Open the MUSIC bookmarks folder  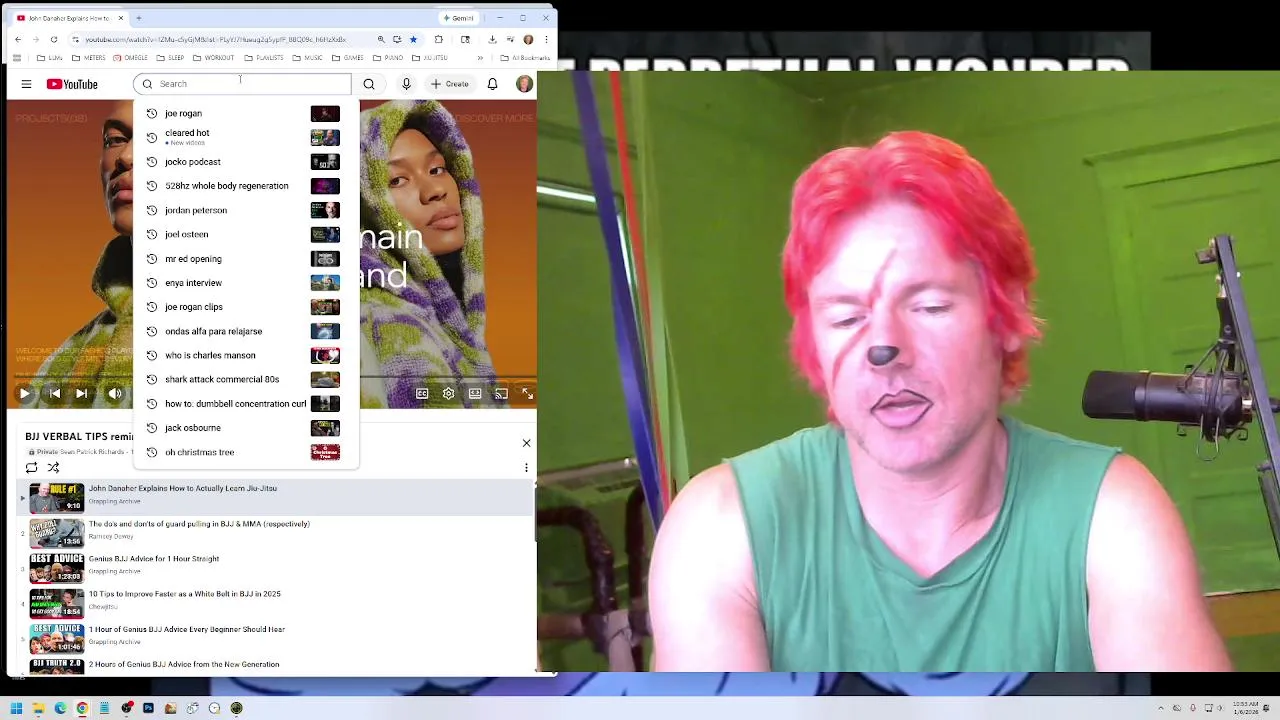(307, 58)
